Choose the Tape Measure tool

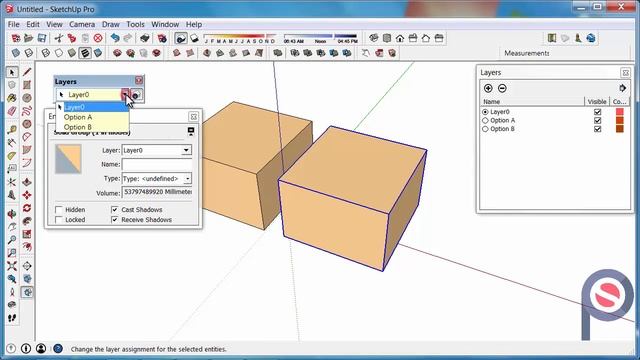(x=12, y=130)
